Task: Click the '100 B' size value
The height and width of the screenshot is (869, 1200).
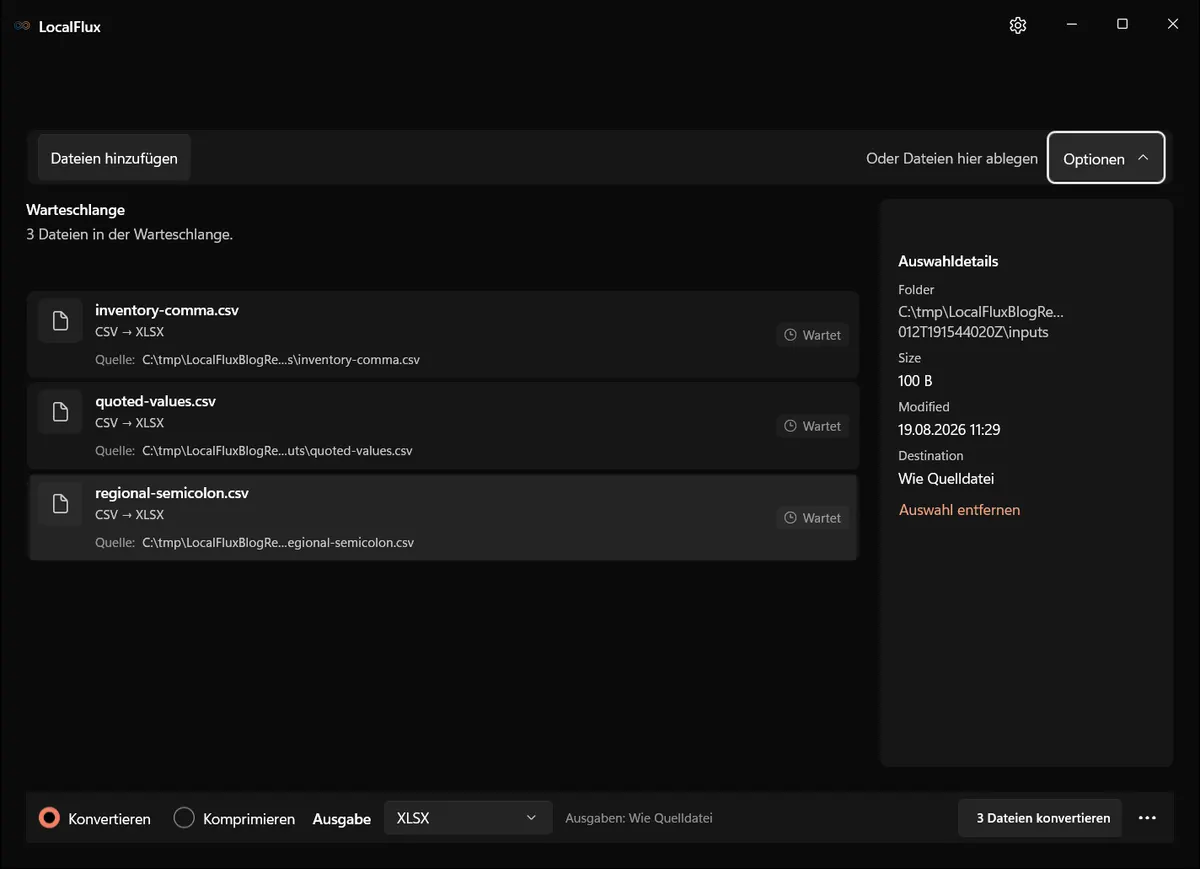Action: (x=916, y=381)
